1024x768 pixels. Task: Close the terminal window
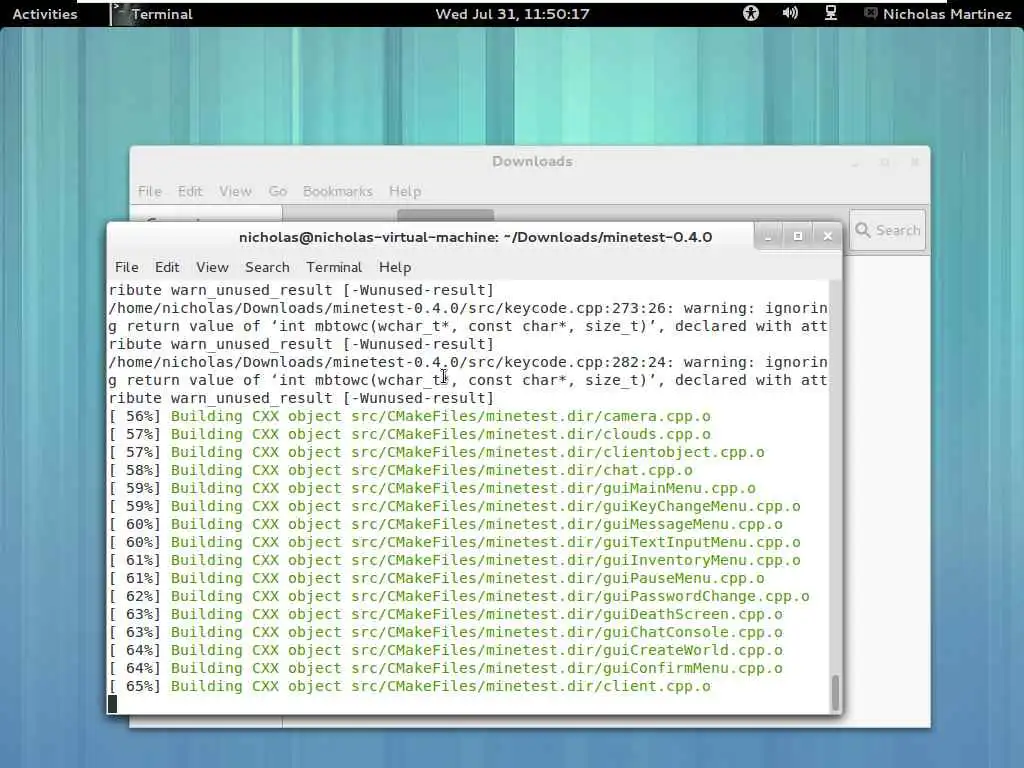[x=827, y=236]
